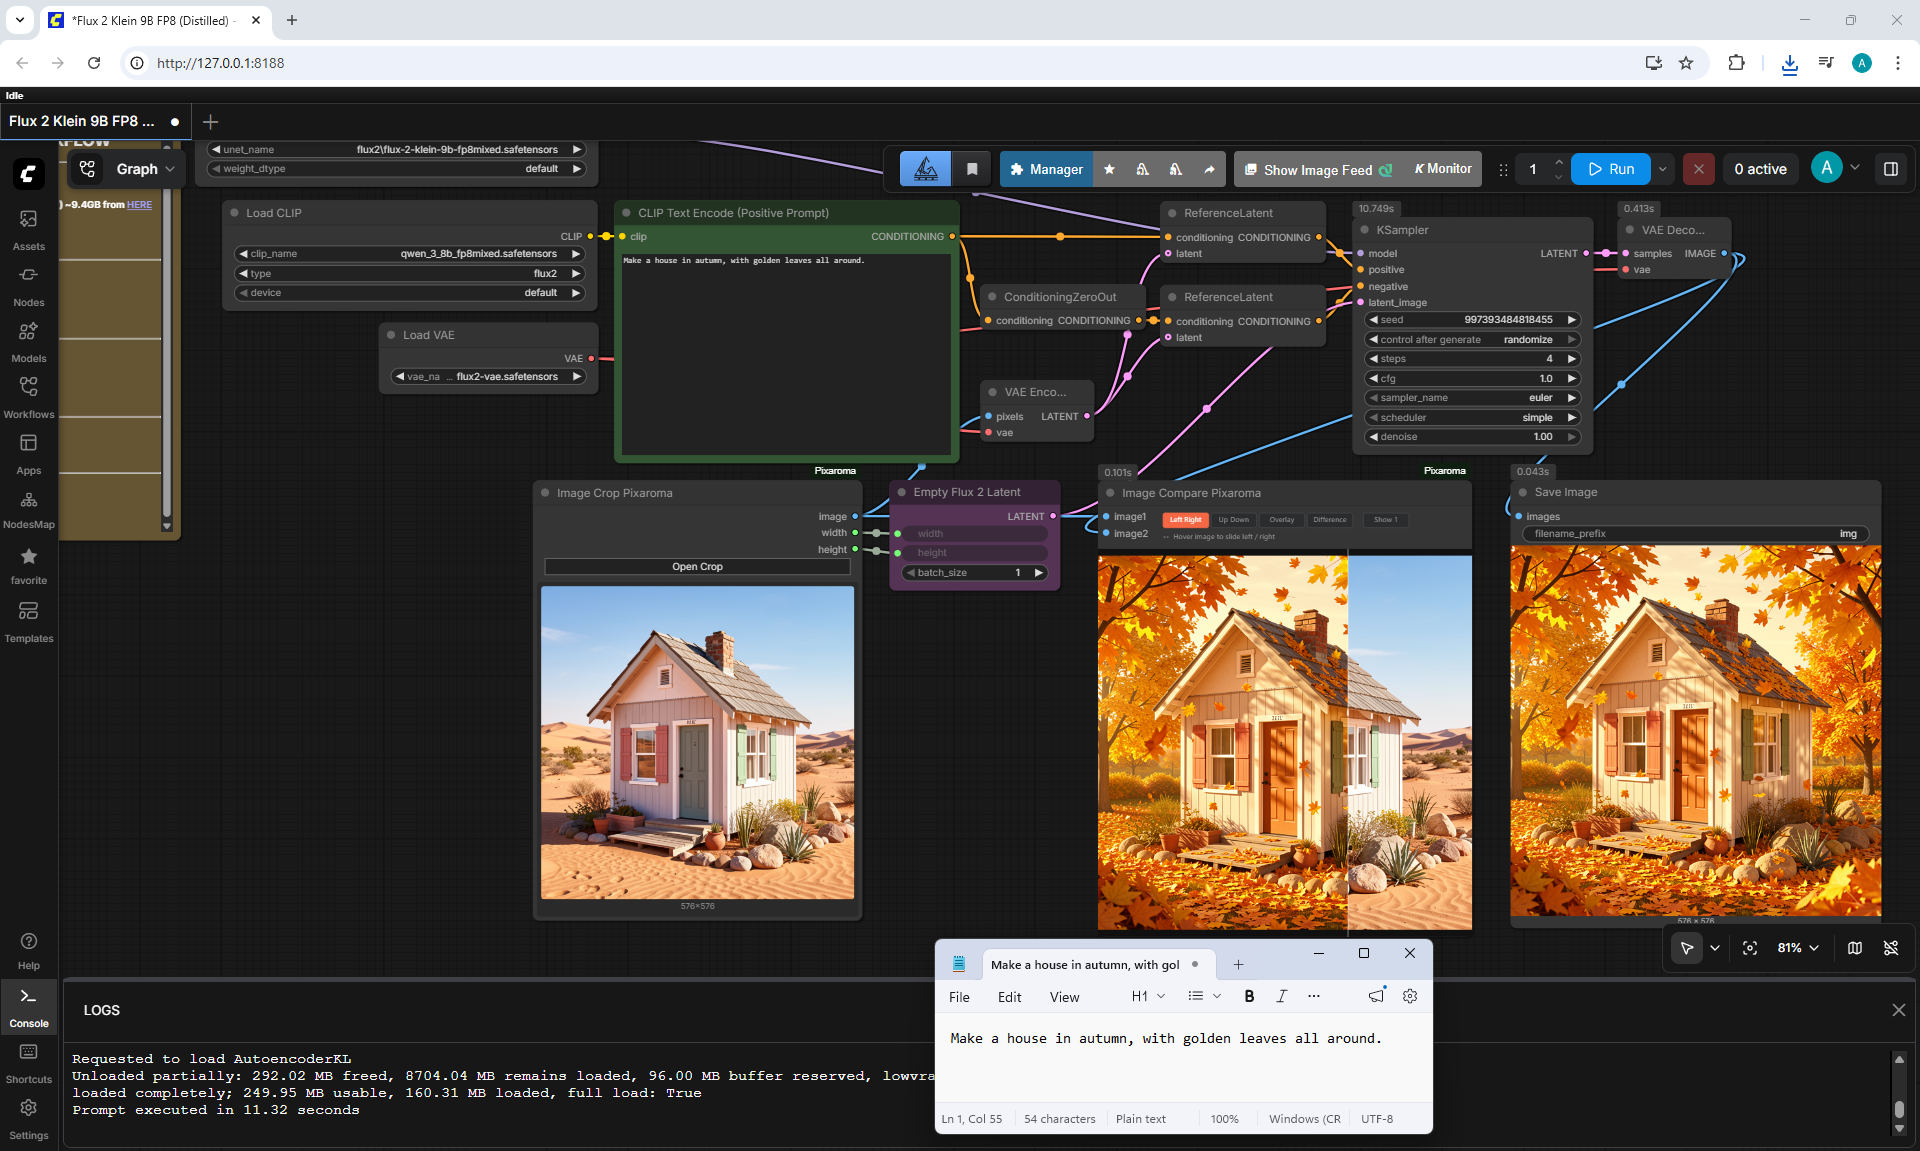Open the NodesMap sidebar panel

pyautogui.click(x=28, y=509)
